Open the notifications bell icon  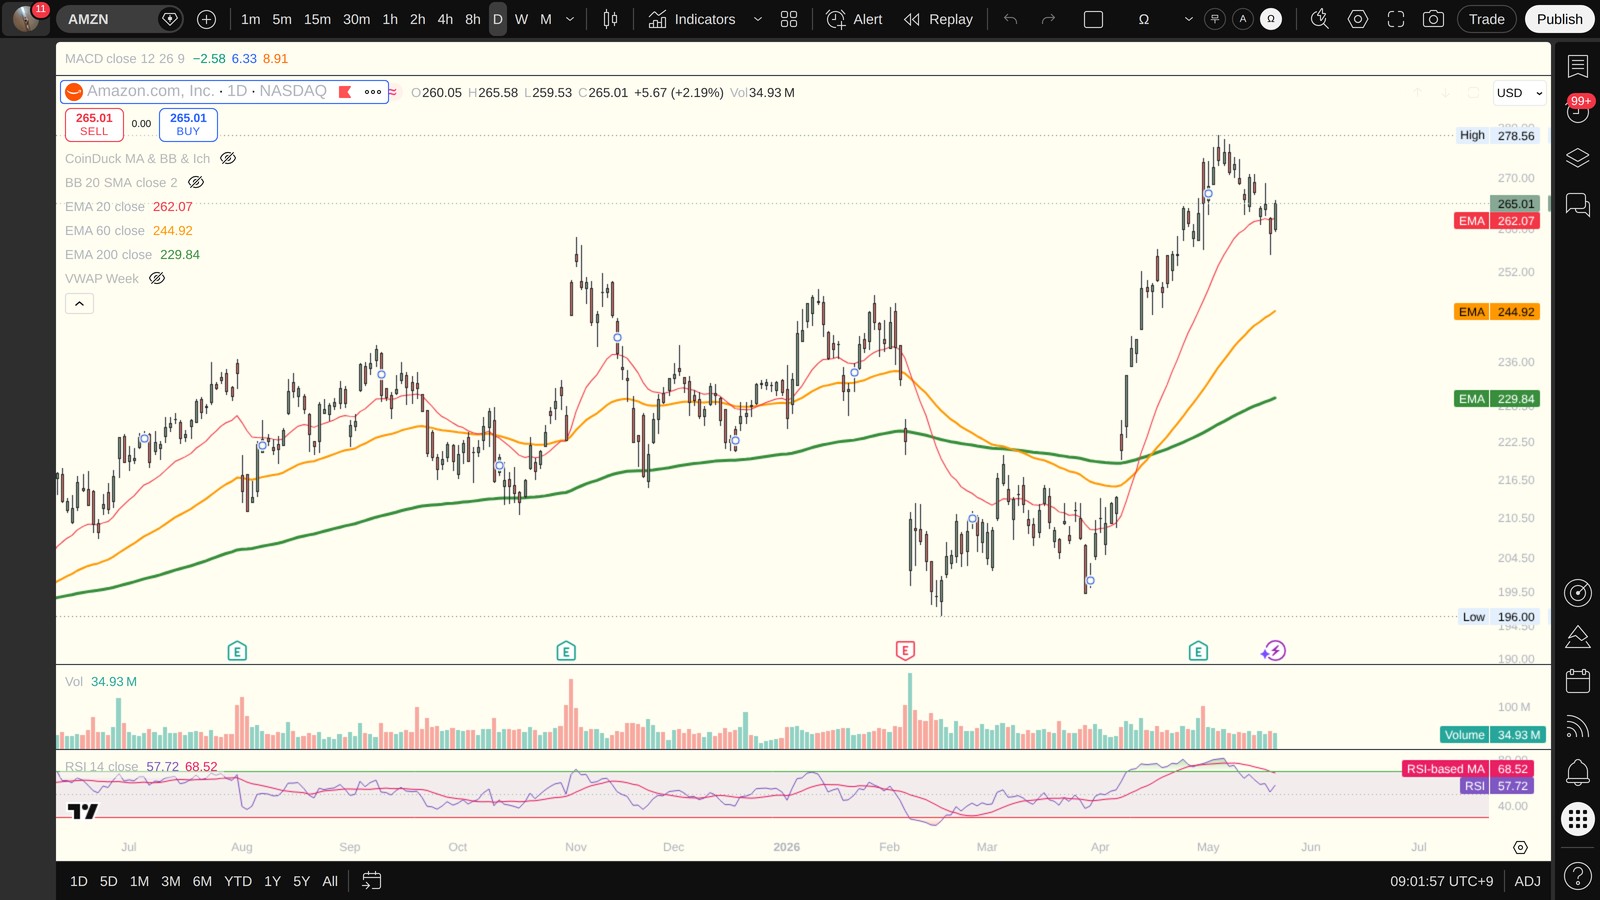click(1578, 772)
